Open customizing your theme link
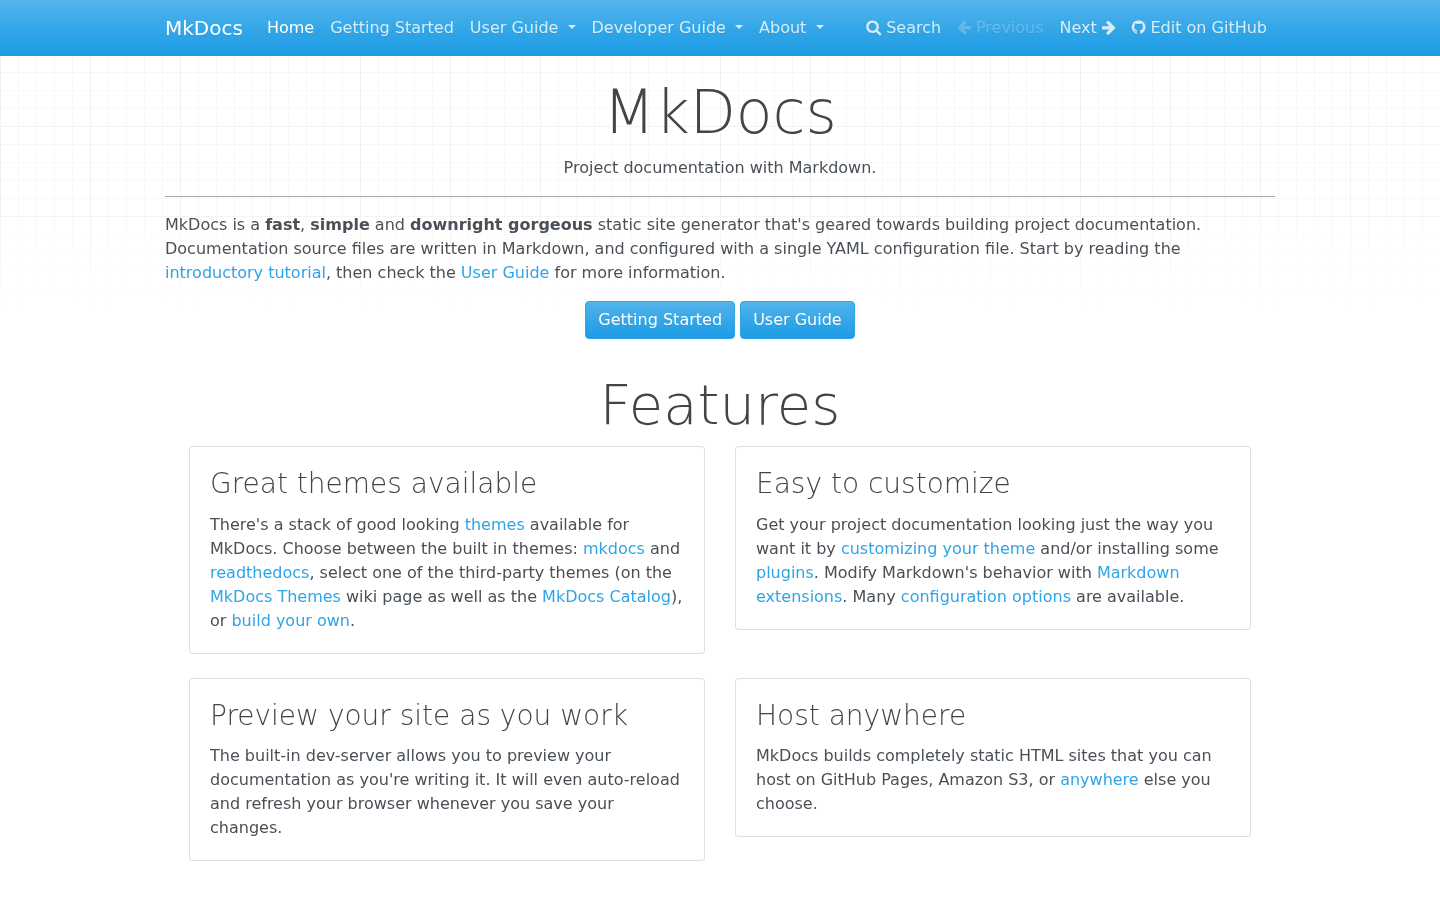Image resolution: width=1440 pixels, height=900 pixels. point(938,549)
